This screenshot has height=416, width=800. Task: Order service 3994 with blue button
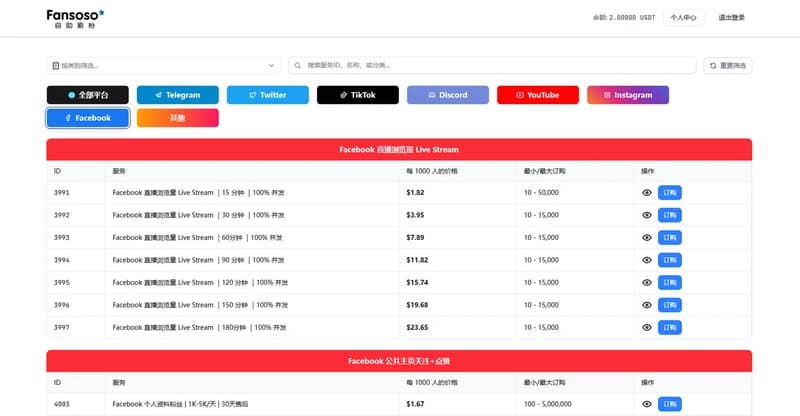[669, 260]
